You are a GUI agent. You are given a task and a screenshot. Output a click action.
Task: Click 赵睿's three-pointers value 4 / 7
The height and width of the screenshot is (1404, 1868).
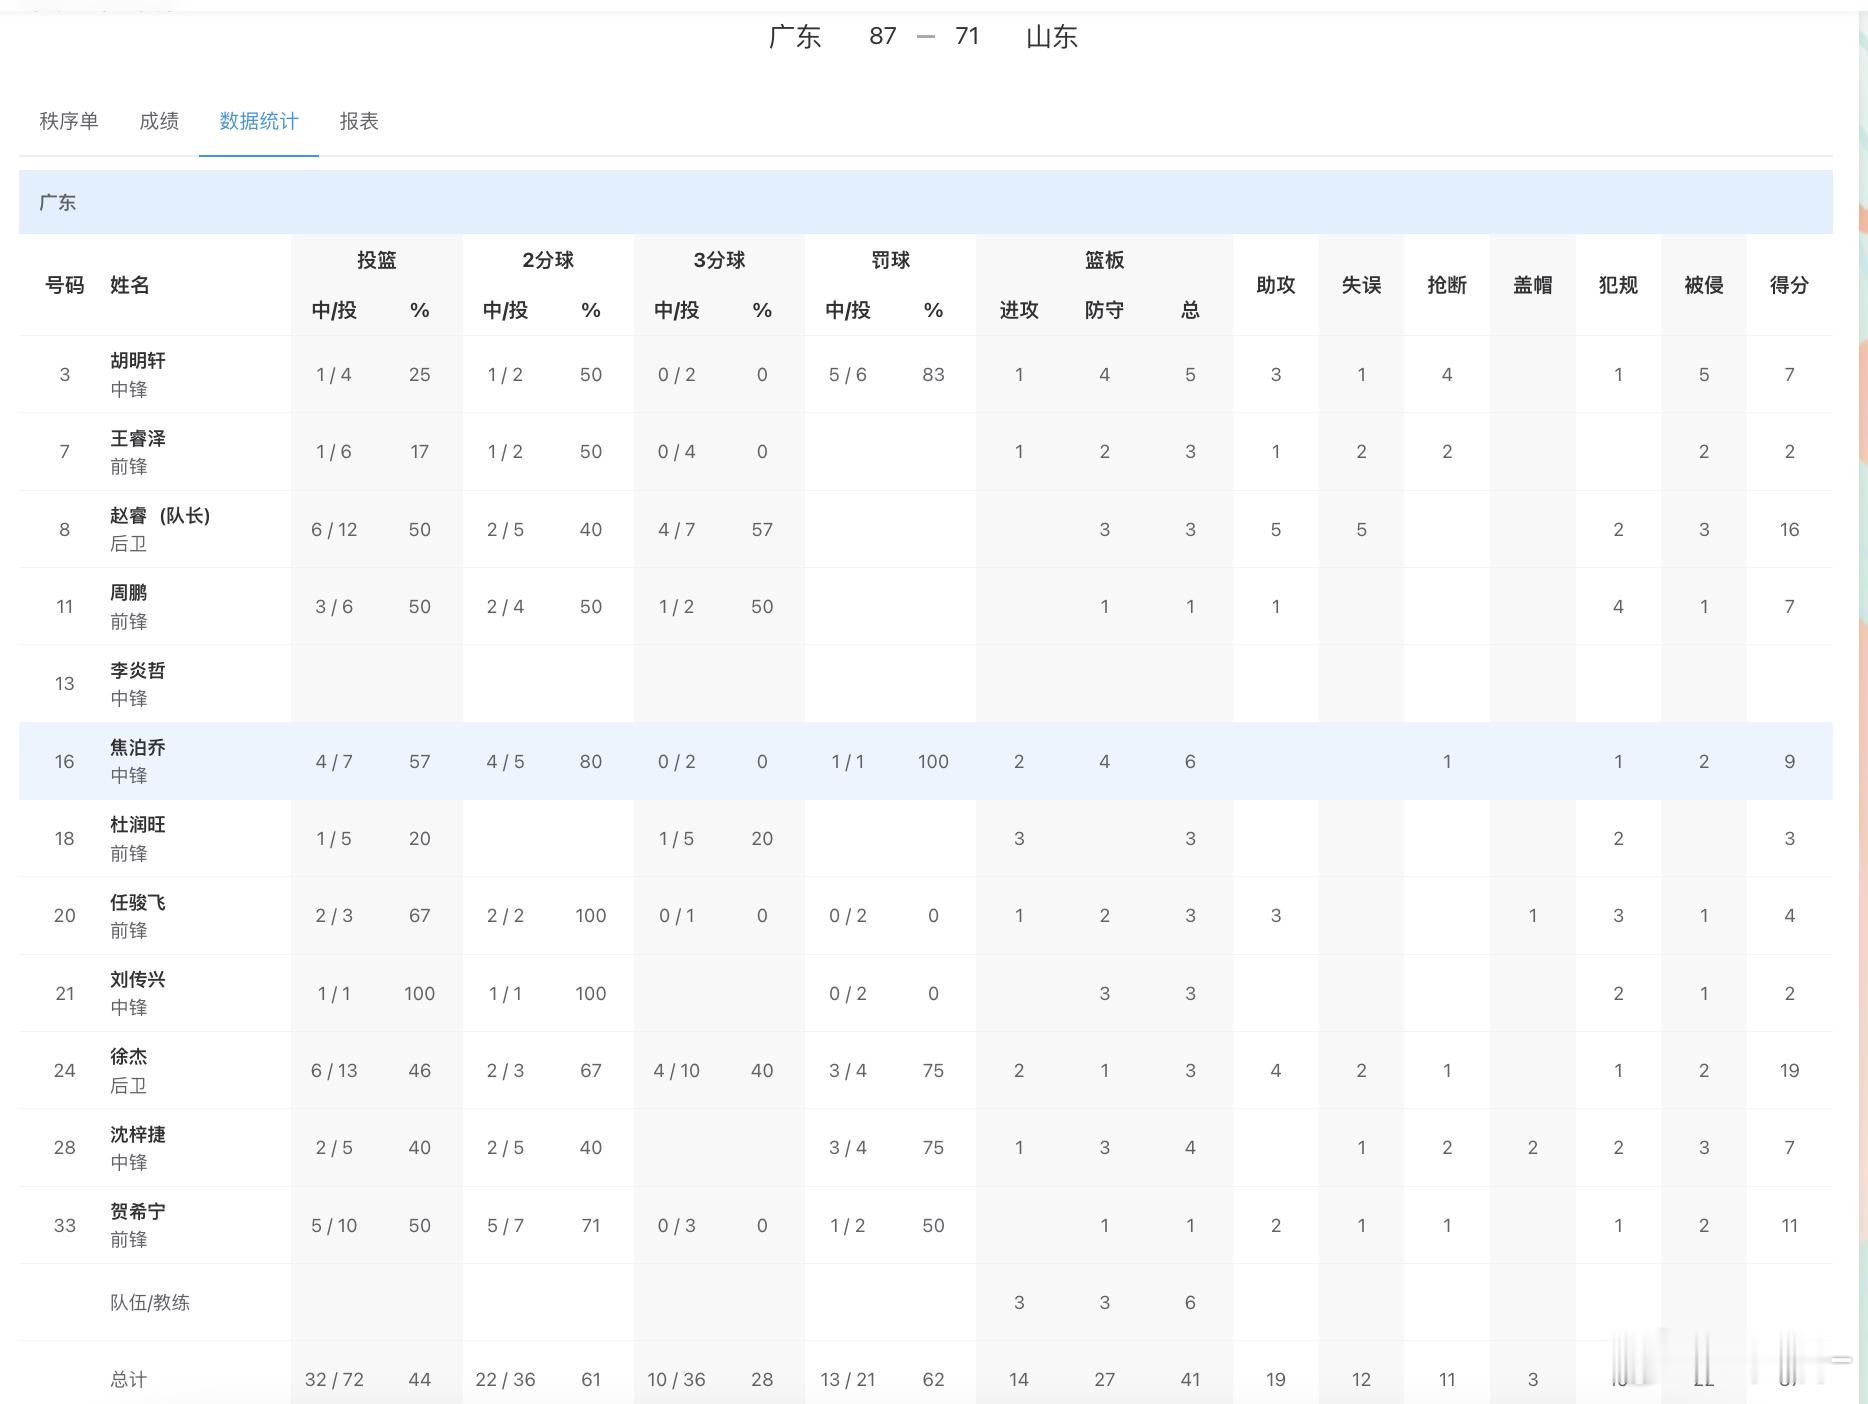tap(677, 529)
